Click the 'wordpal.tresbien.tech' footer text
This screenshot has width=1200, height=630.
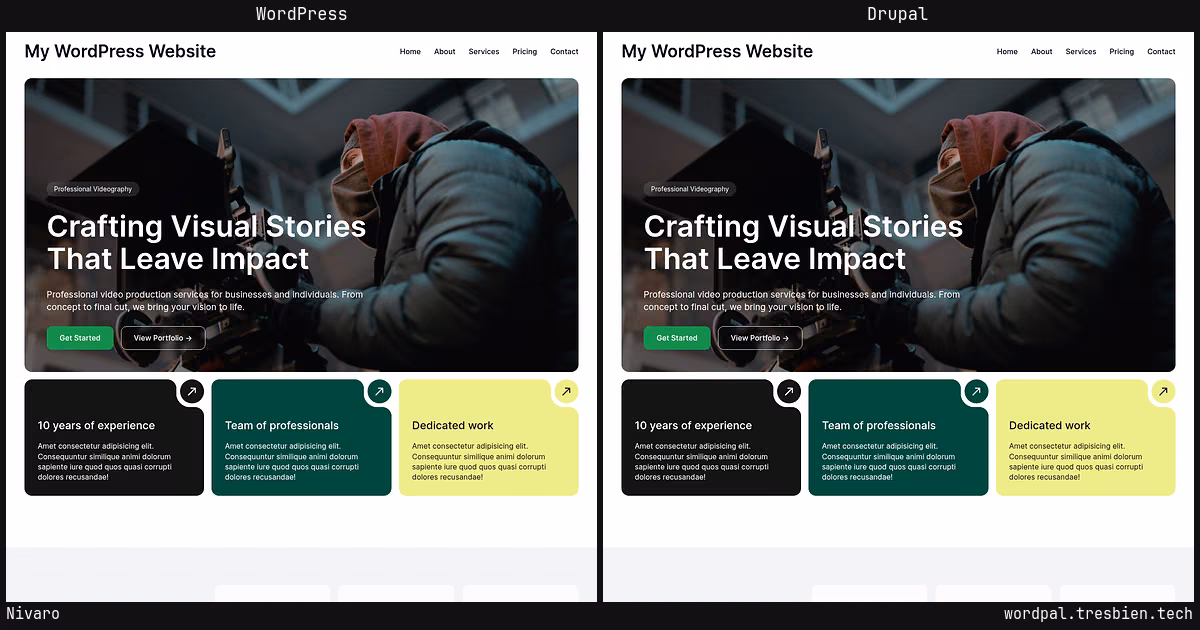pos(1098,614)
